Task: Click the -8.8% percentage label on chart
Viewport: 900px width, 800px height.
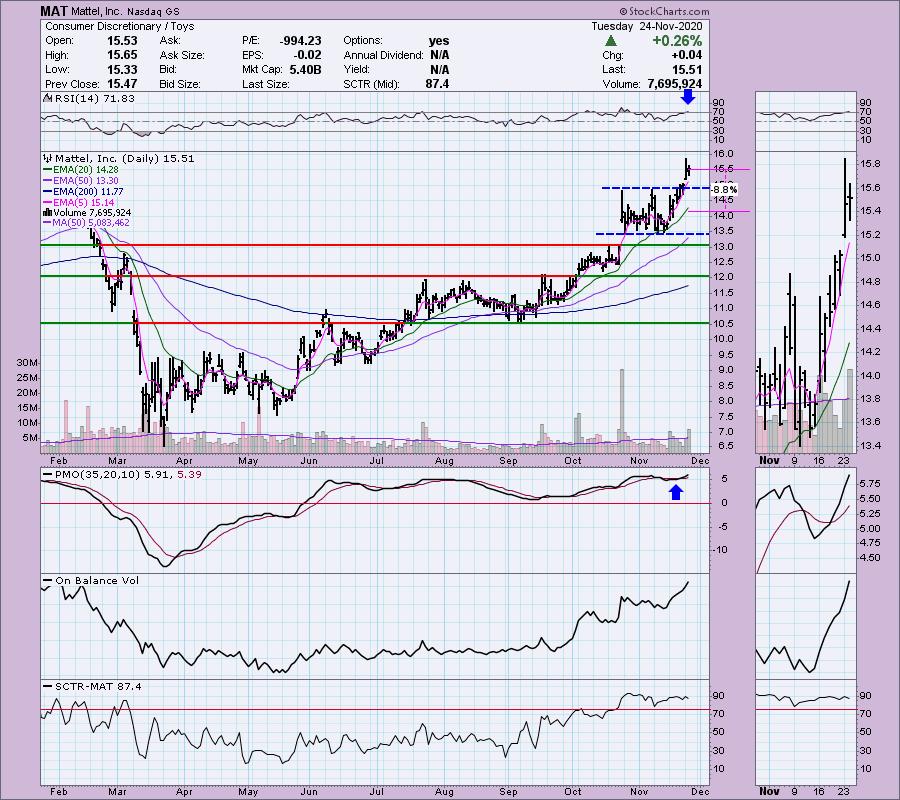Action: pyautogui.click(x=724, y=189)
